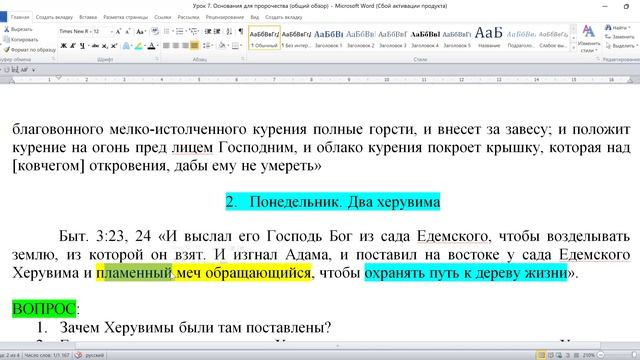Apply the Заголовок 1 style
Image resolution: width=640 pixels, height=360 pixels.
tap(329, 39)
